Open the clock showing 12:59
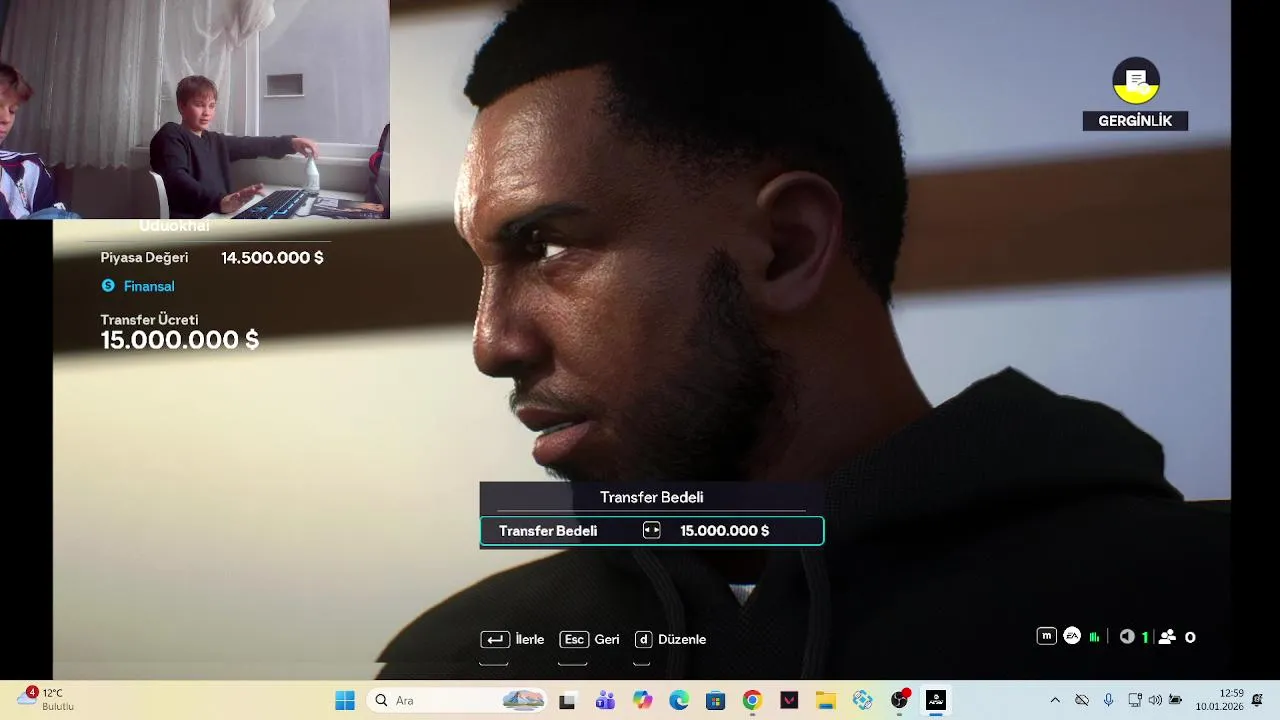This screenshot has height=720, width=1280. (x=1219, y=699)
